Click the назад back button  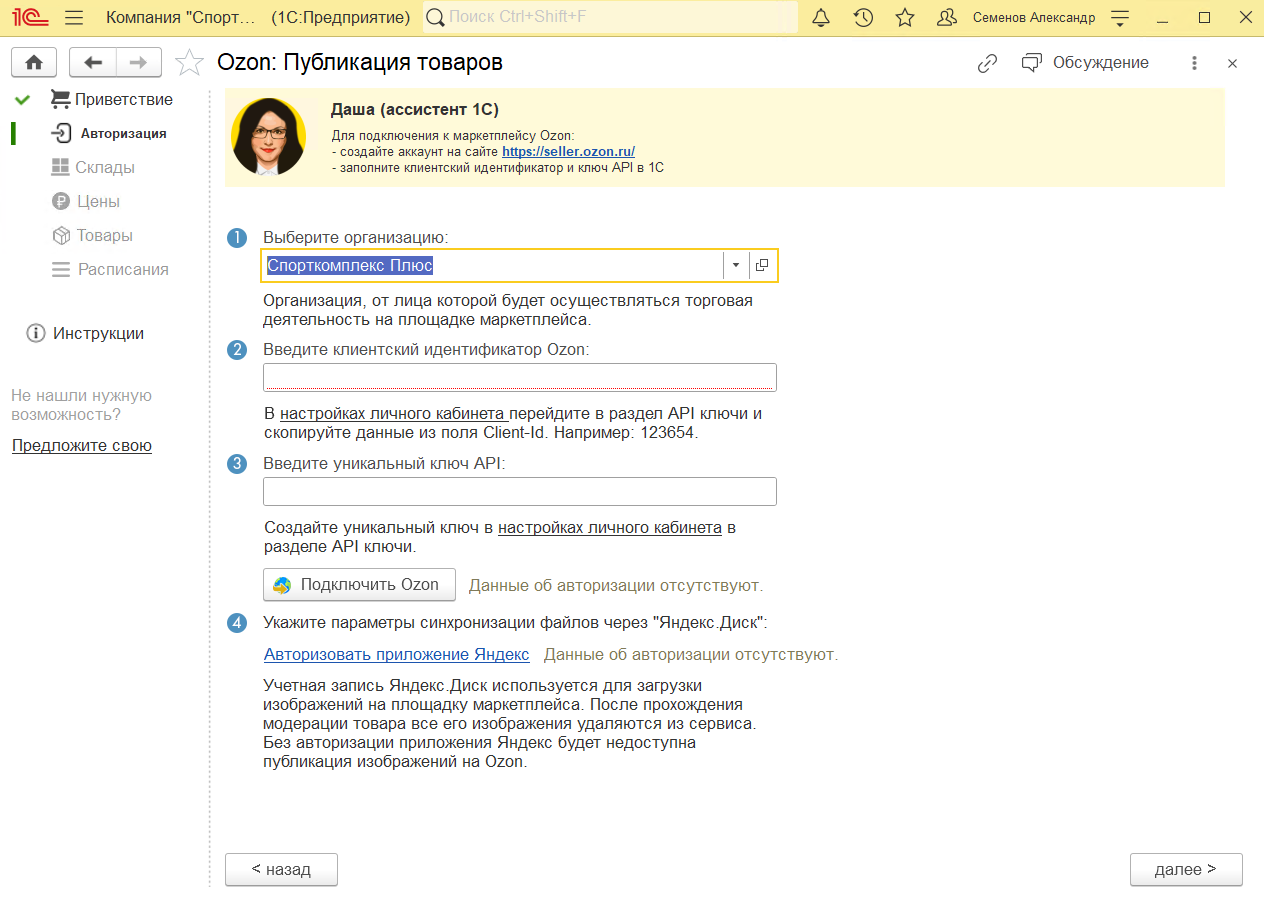click(281, 869)
